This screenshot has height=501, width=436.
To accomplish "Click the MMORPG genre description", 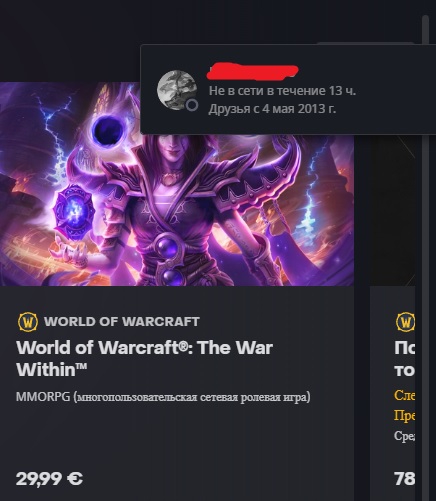I will click(x=163, y=397).
